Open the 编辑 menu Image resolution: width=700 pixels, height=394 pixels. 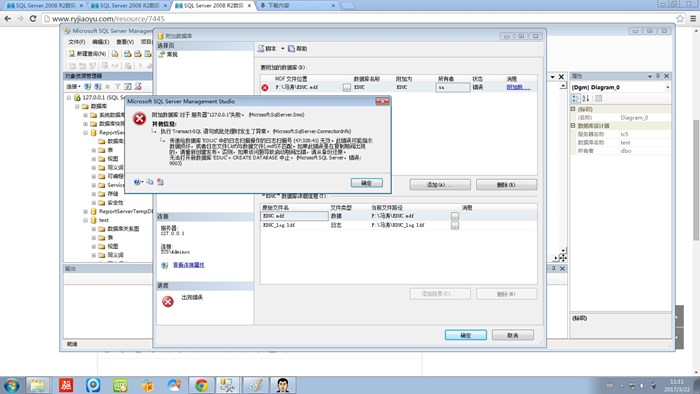[x=100, y=41]
